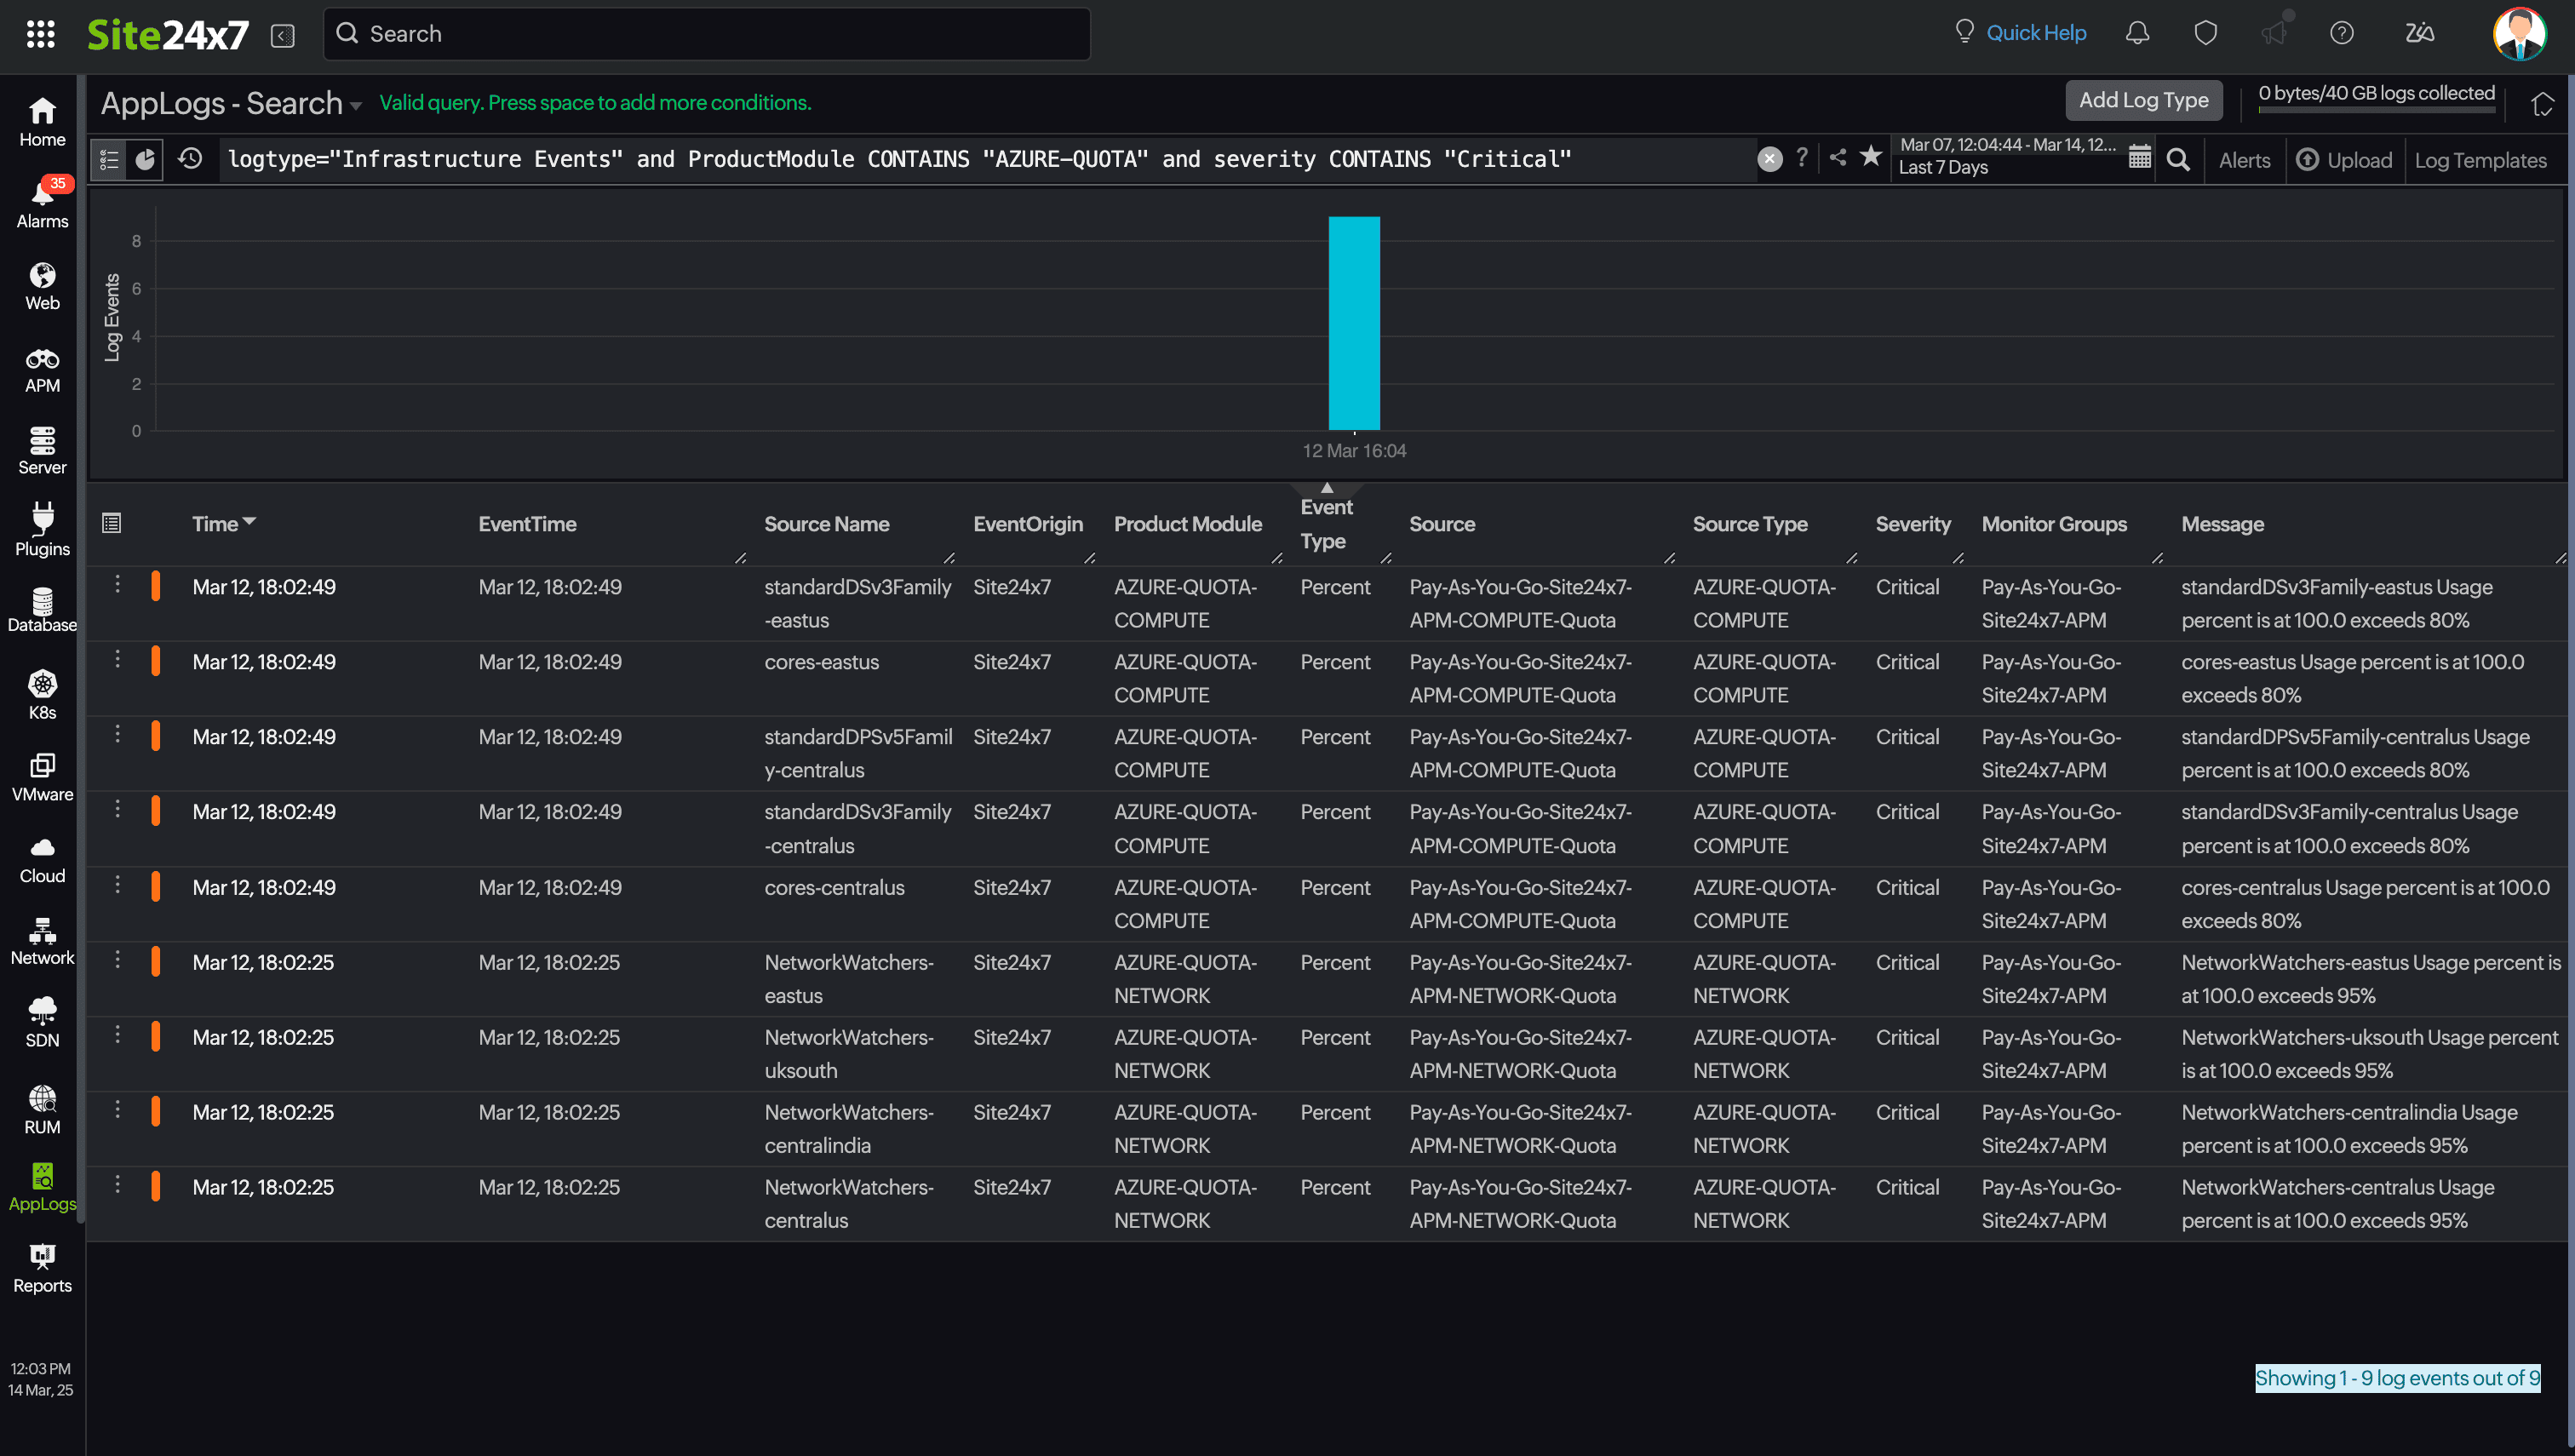This screenshot has height=1456, width=2575.
Task: Click the Quick Help link
Action: coord(2035,33)
